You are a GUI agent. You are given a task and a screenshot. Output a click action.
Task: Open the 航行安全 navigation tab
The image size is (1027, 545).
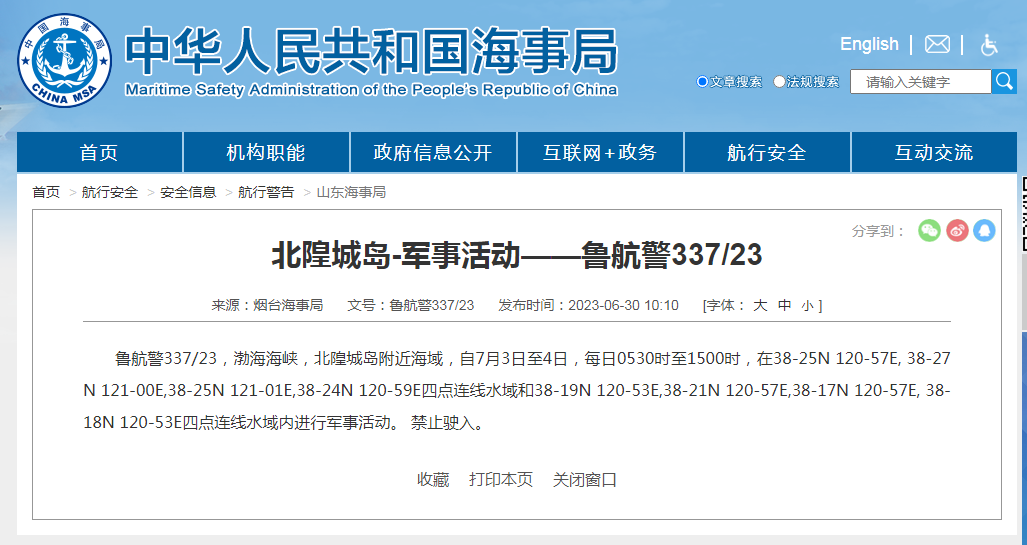point(767,153)
